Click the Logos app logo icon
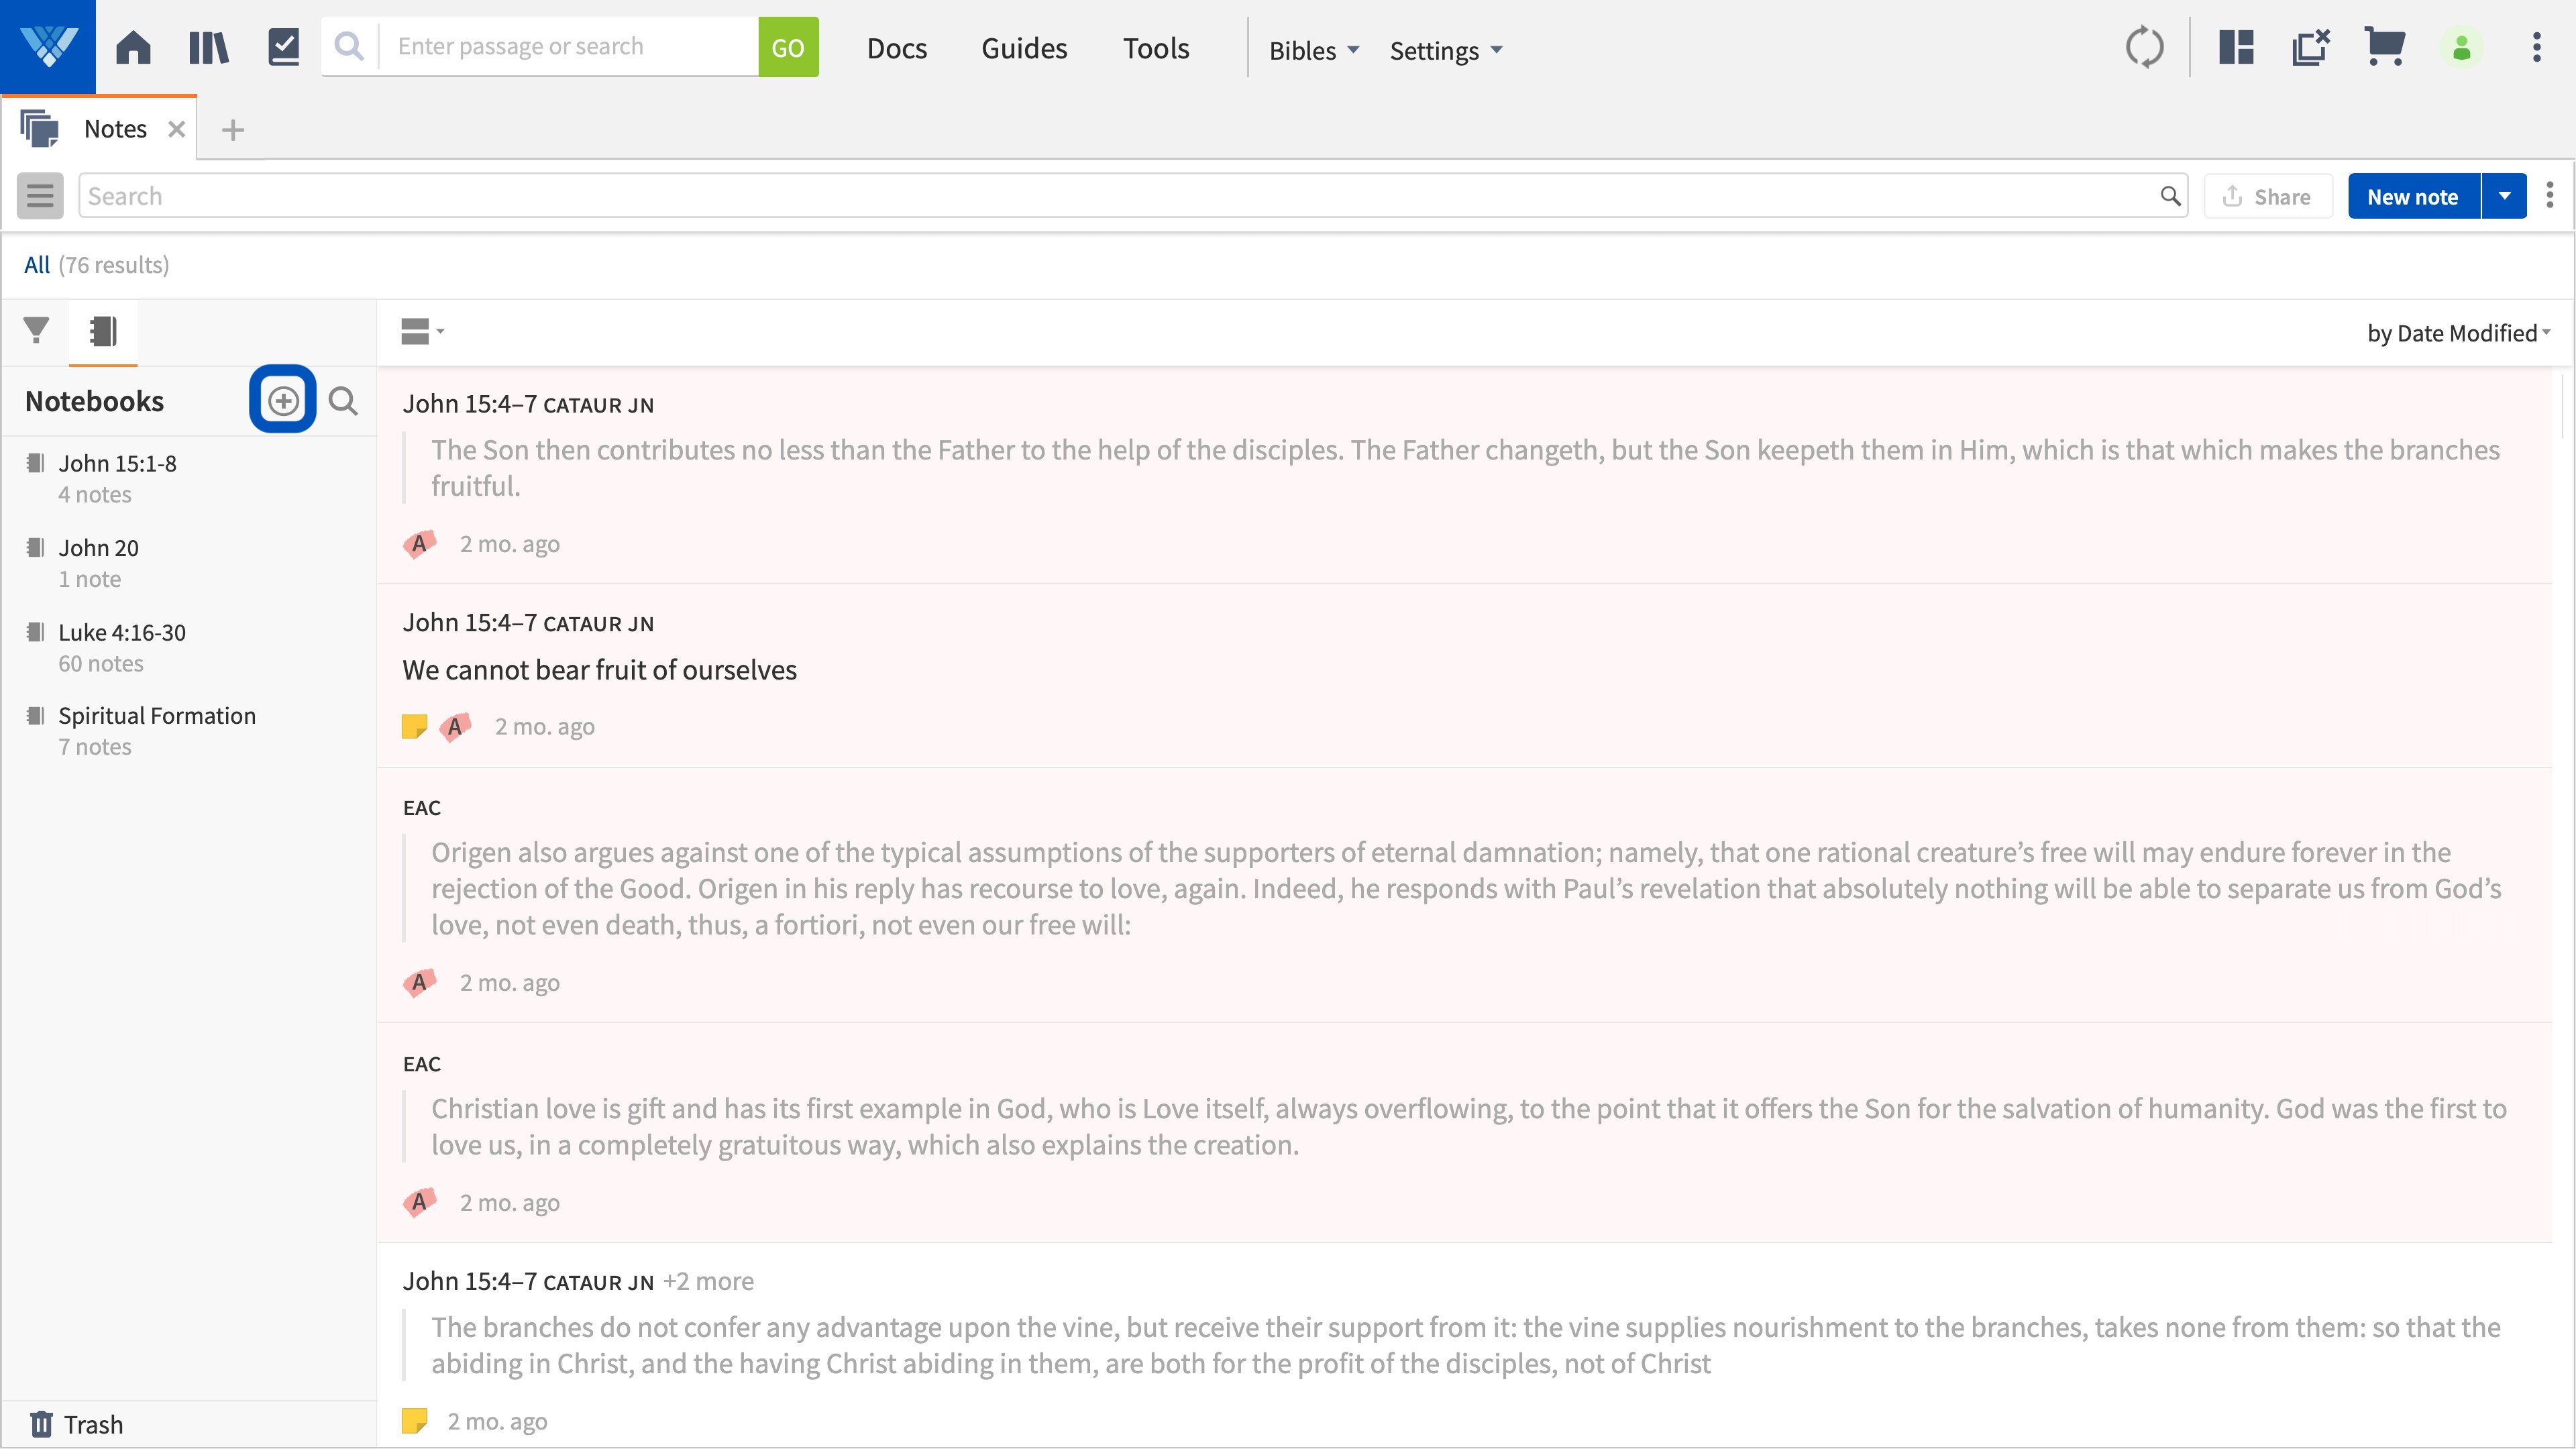The width and height of the screenshot is (2576, 1449). 48,47
